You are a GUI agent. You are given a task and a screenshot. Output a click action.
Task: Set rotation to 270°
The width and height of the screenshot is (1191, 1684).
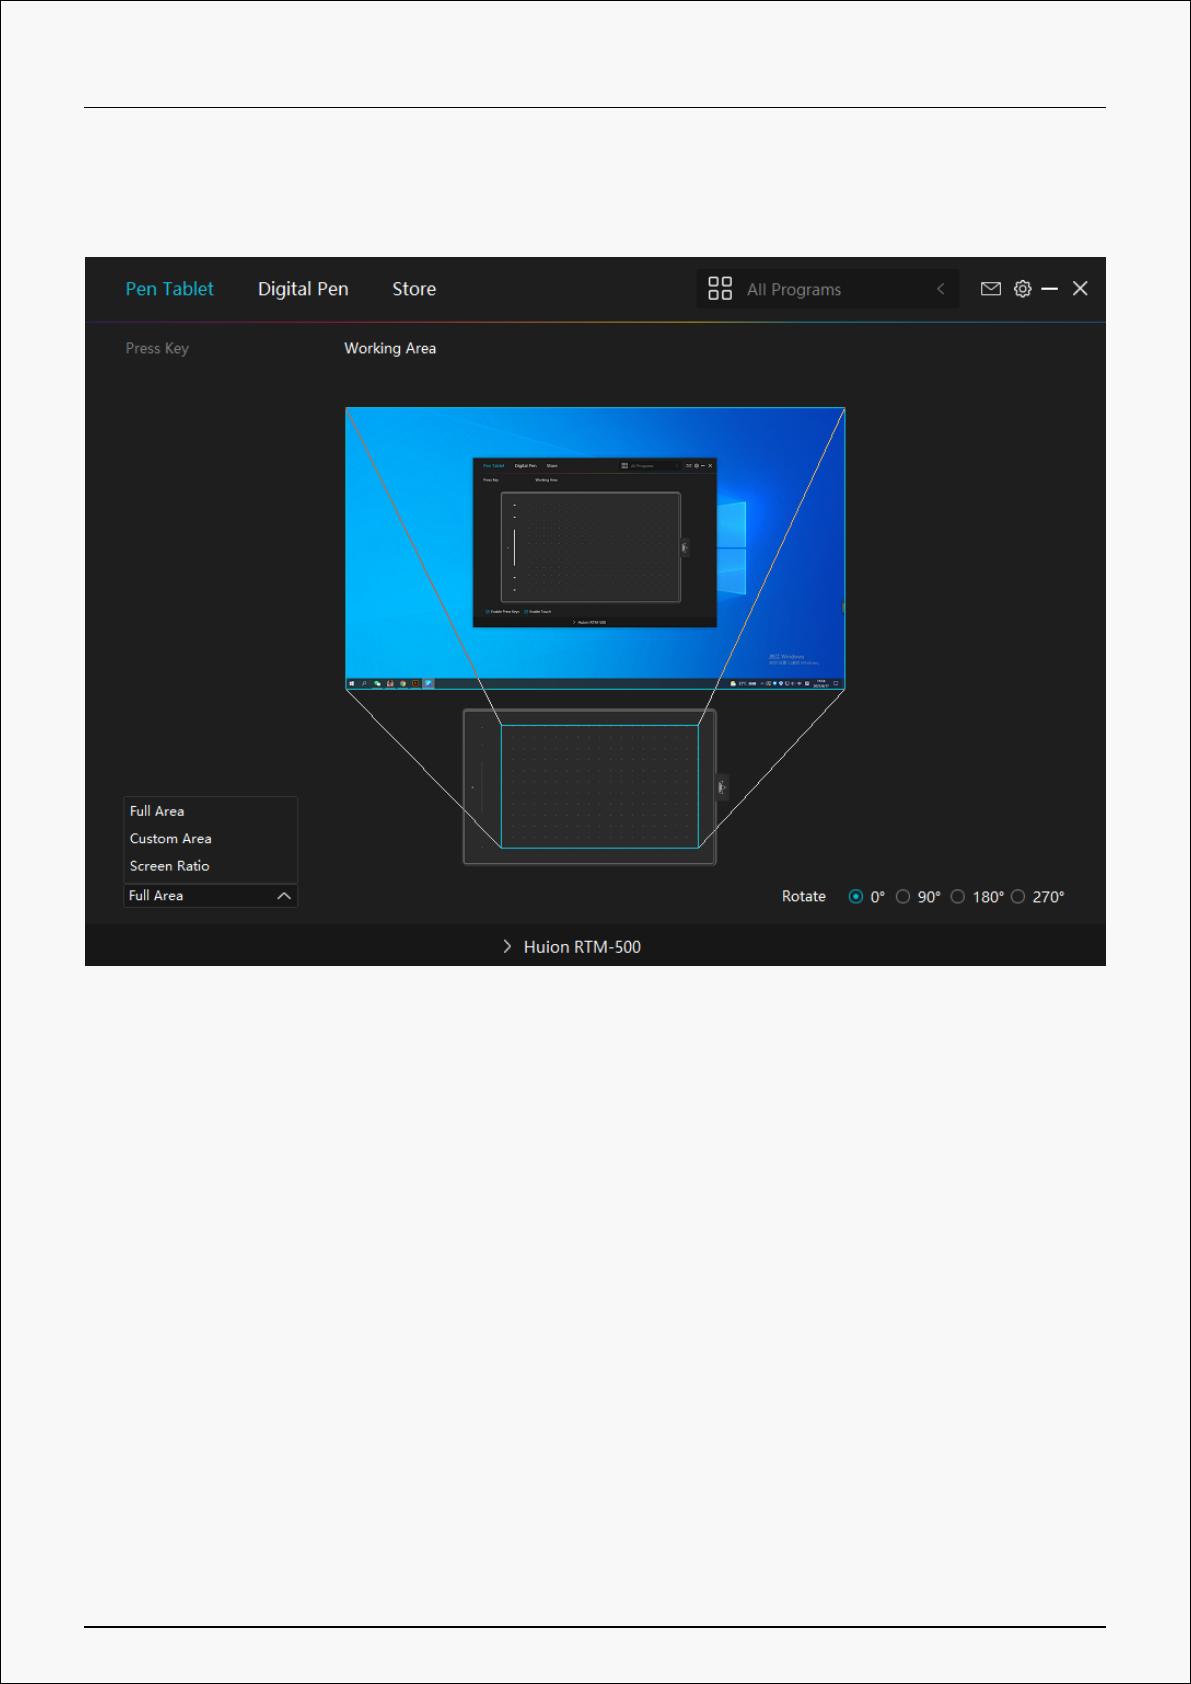click(x=1018, y=897)
